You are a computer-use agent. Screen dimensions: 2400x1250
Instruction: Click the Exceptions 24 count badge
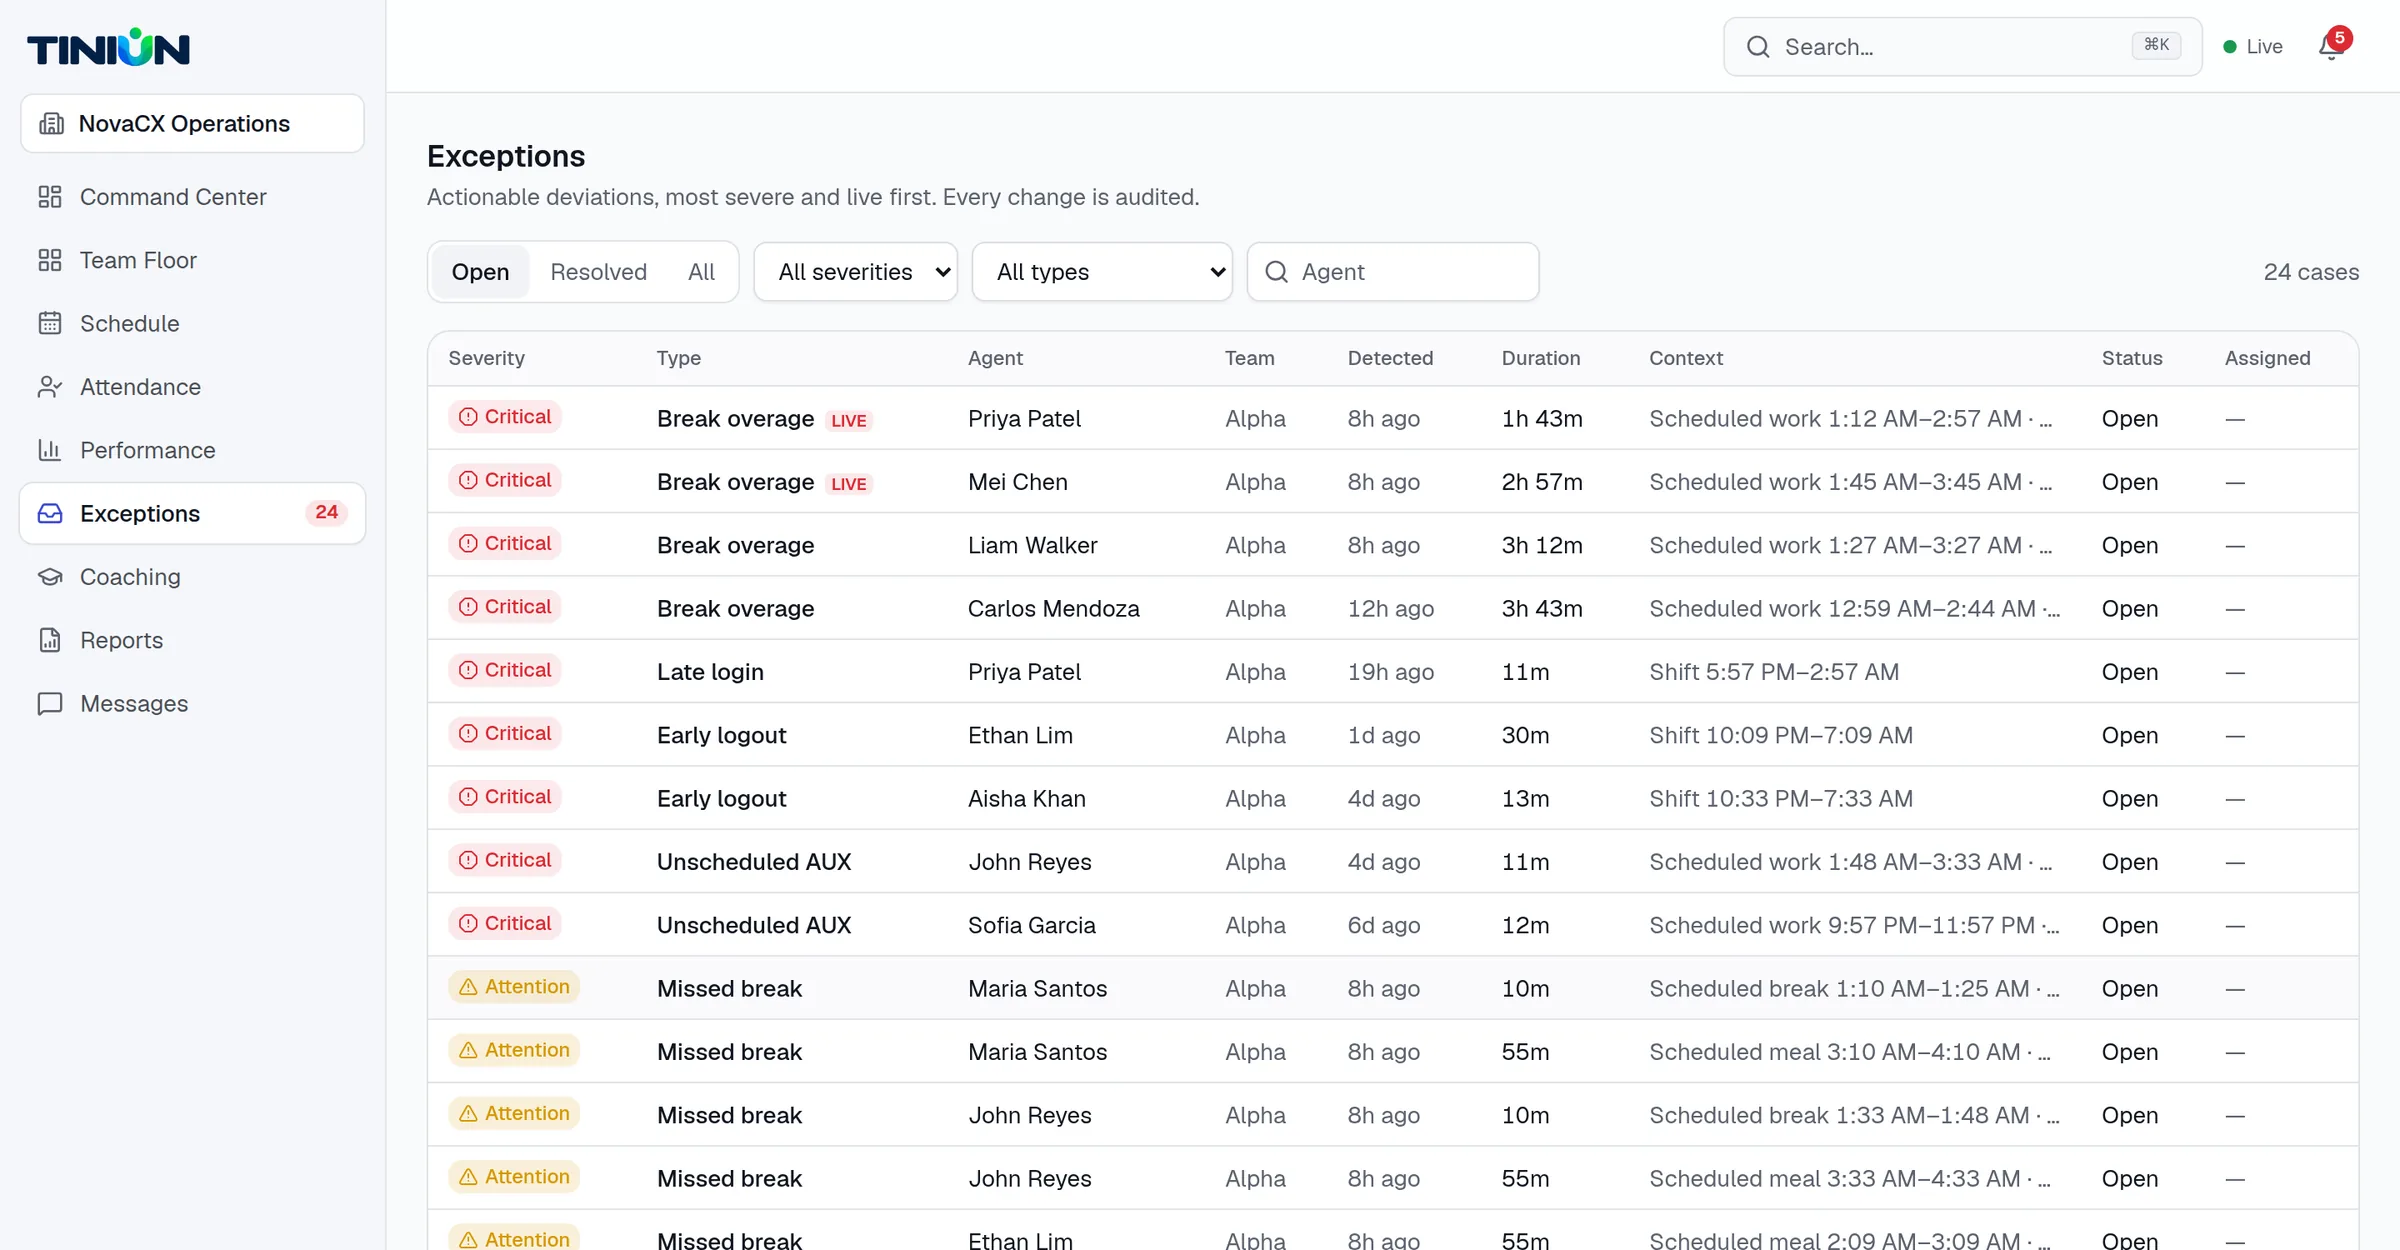(x=326, y=513)
